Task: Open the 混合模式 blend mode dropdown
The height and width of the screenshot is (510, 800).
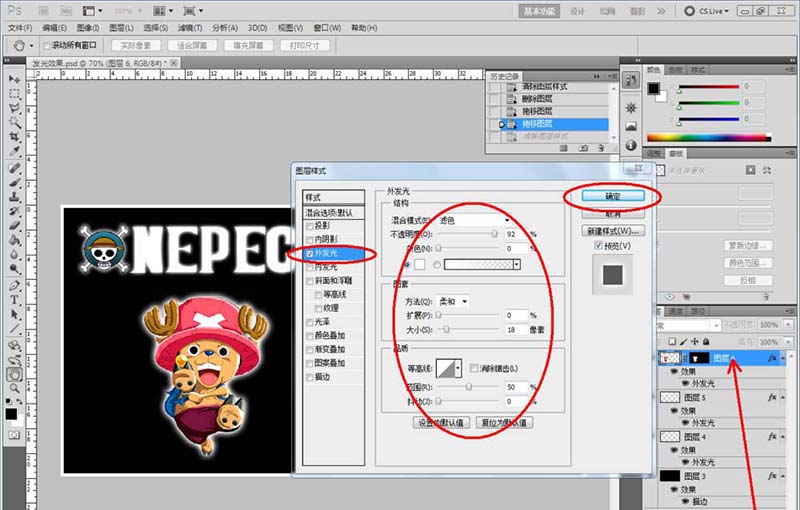Action: click(474, 220)
